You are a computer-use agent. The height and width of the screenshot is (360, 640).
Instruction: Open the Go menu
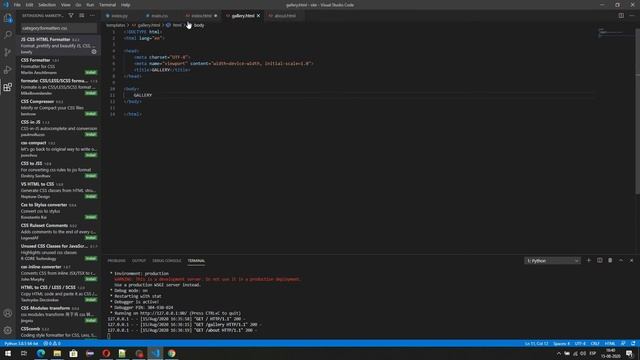pyautogui.click(x=78, y=5)
